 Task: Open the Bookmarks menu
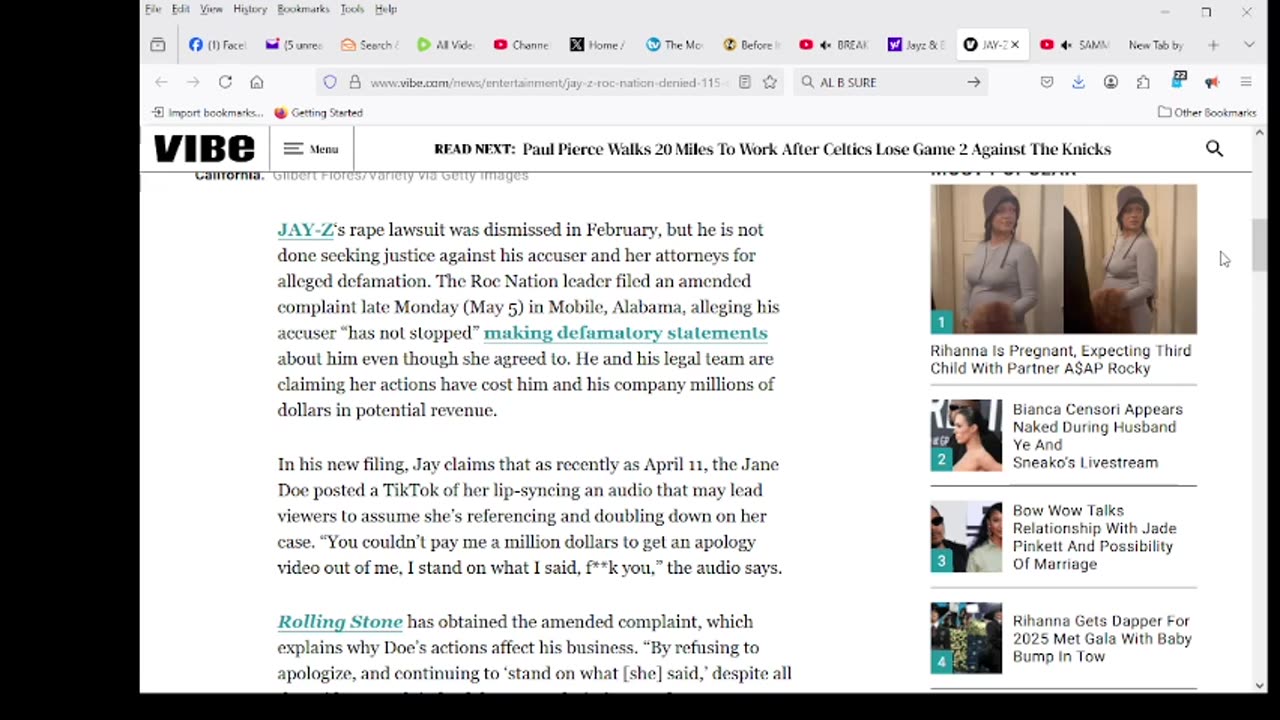pyautogui.click(x=303, y=9)
